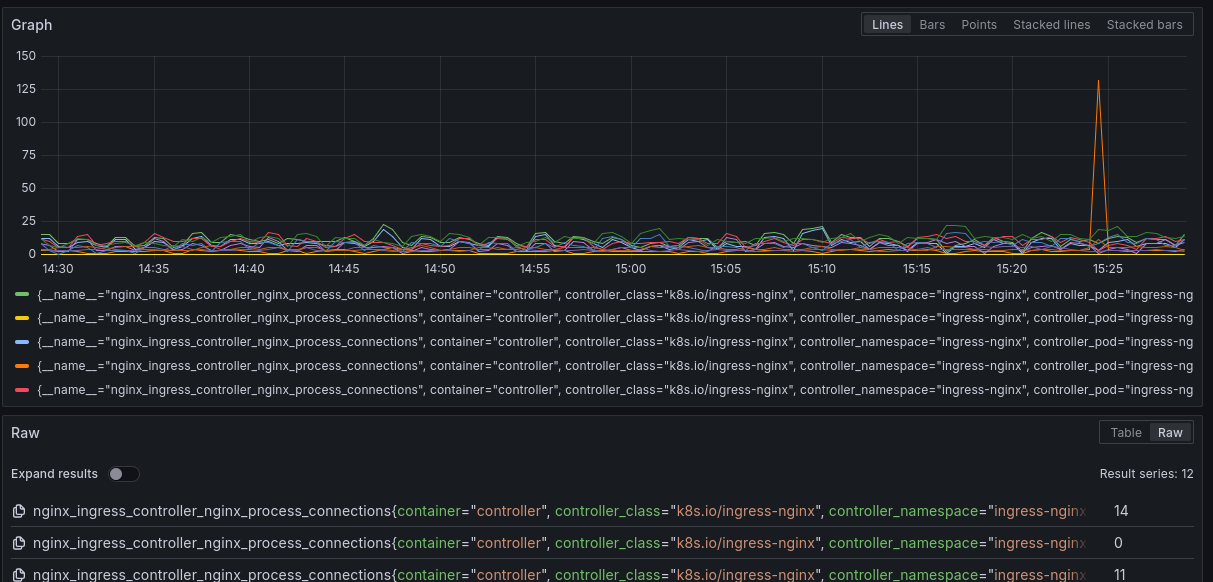The width and height of the screenshot is (1213, 582).
Task: Switch to Stacked bars graph style
Action: 1144,25
